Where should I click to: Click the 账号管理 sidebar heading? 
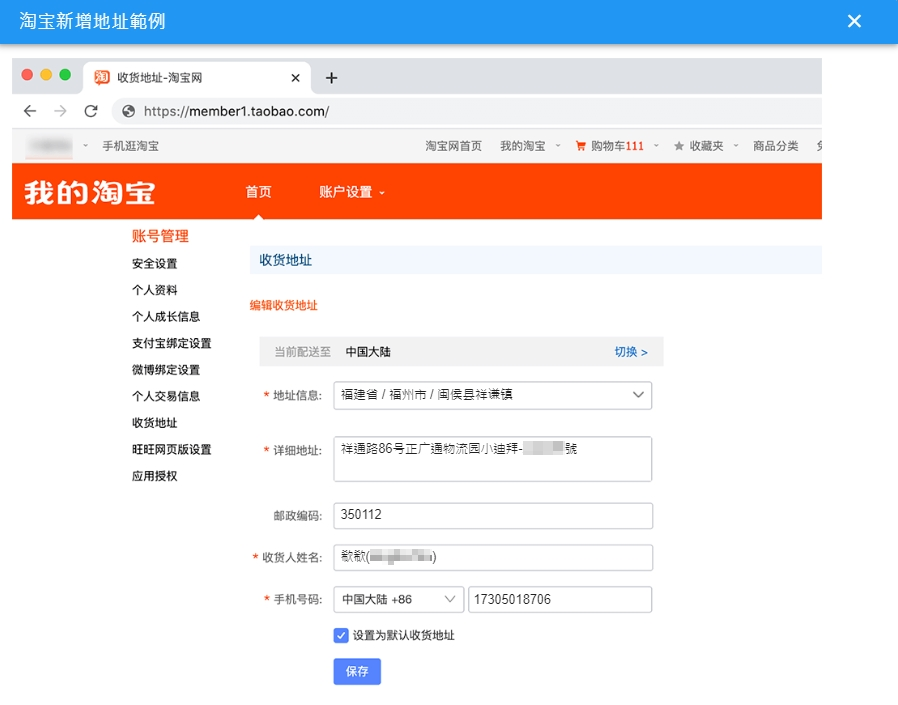pyautogui.click(x=160, y=236)
